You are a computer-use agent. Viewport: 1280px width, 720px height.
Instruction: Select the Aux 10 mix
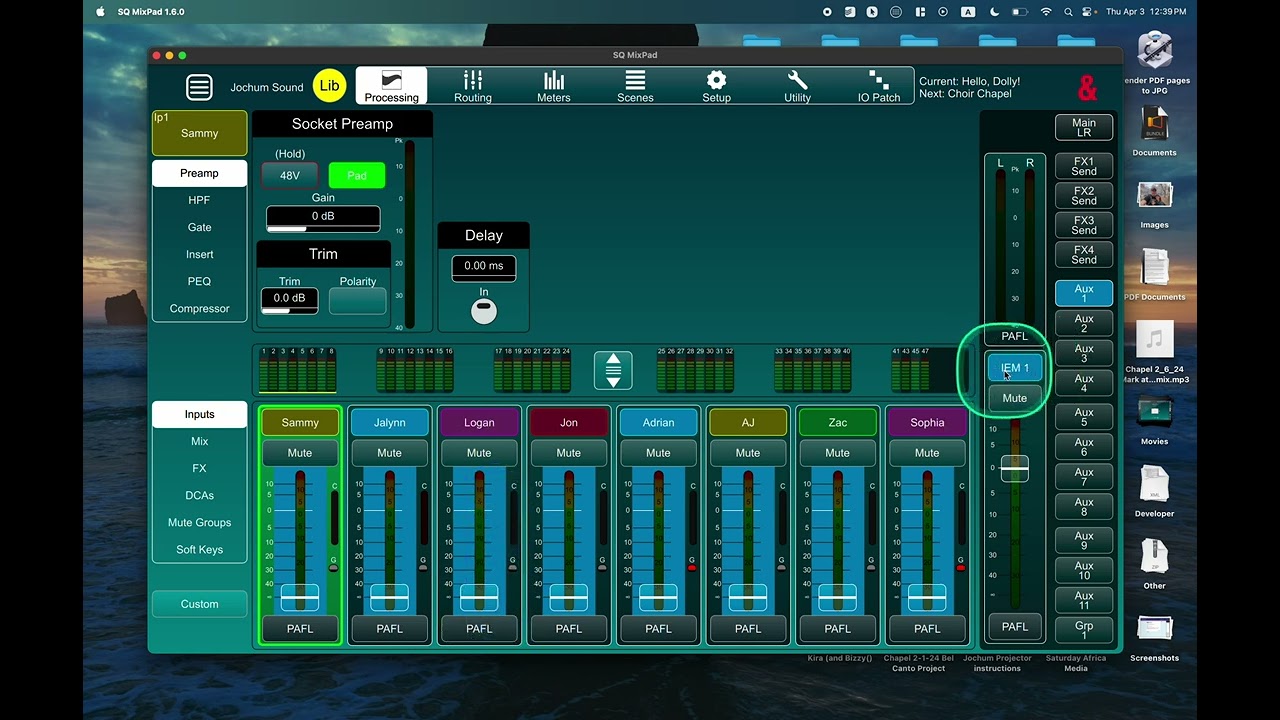tap(1084, 571)
